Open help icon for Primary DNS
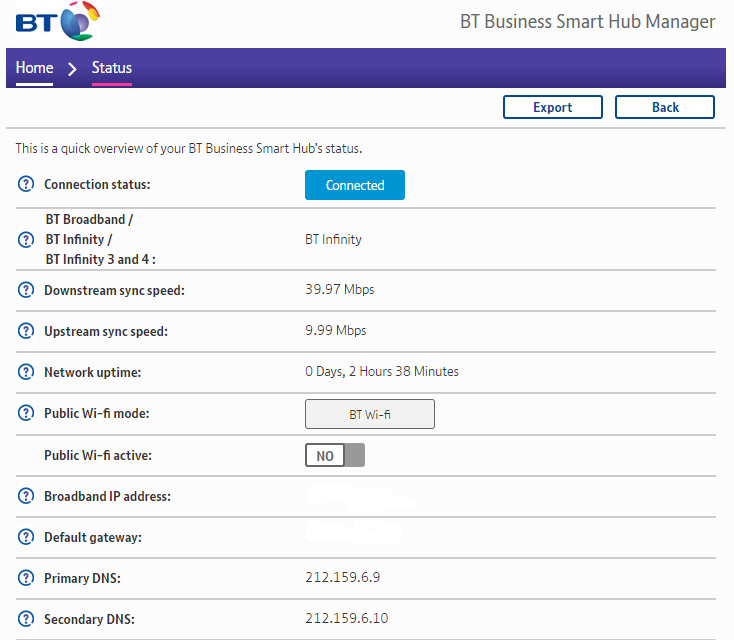Image resolution: width=734 pixels, height=640 pixels. pyautogui.click(x=26, y=579)
